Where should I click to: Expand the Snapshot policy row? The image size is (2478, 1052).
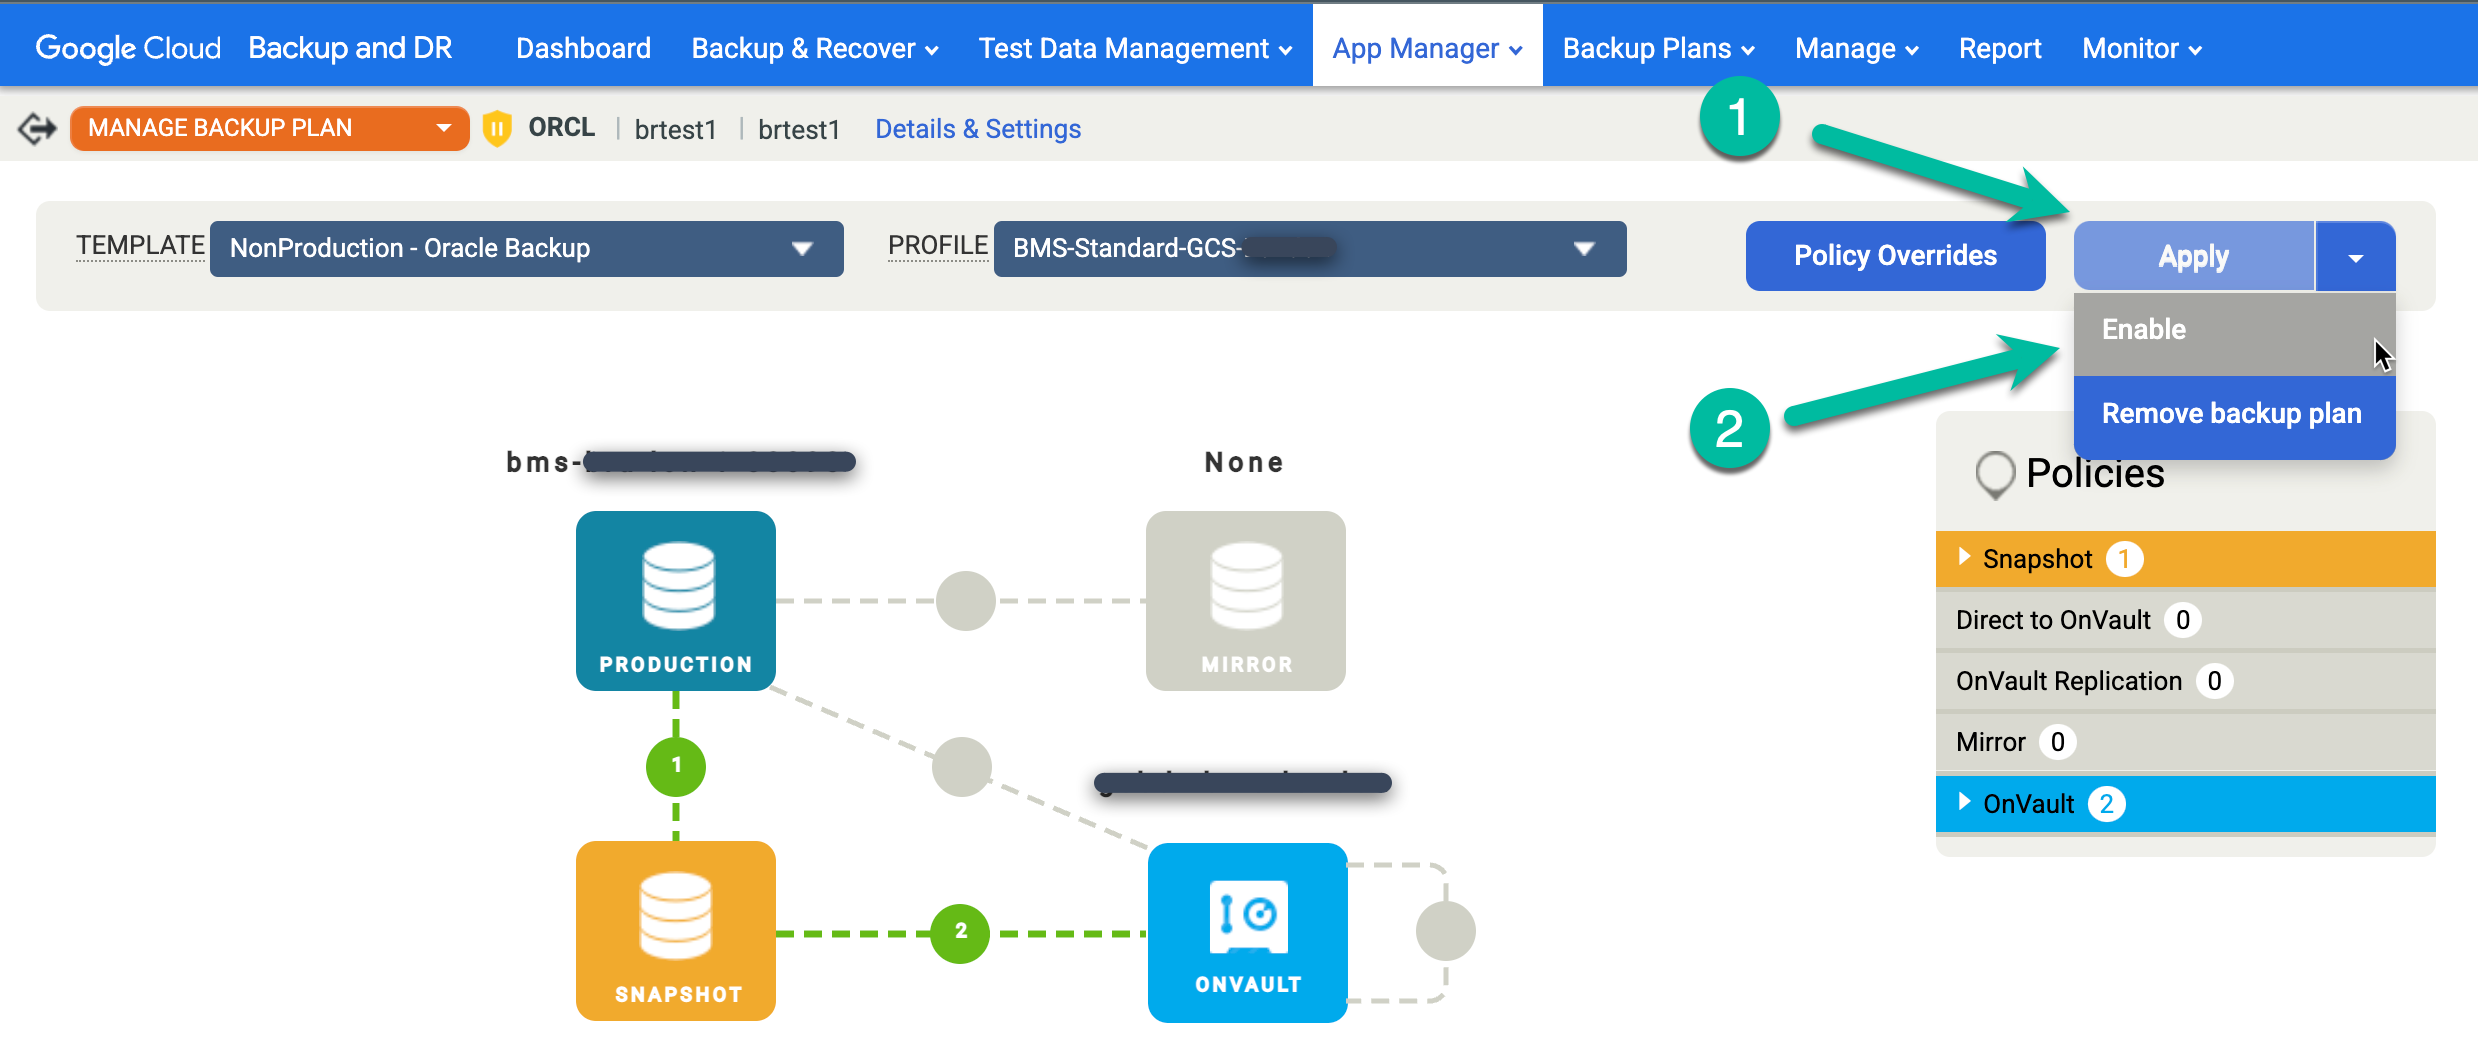(x=1963, y=558)
